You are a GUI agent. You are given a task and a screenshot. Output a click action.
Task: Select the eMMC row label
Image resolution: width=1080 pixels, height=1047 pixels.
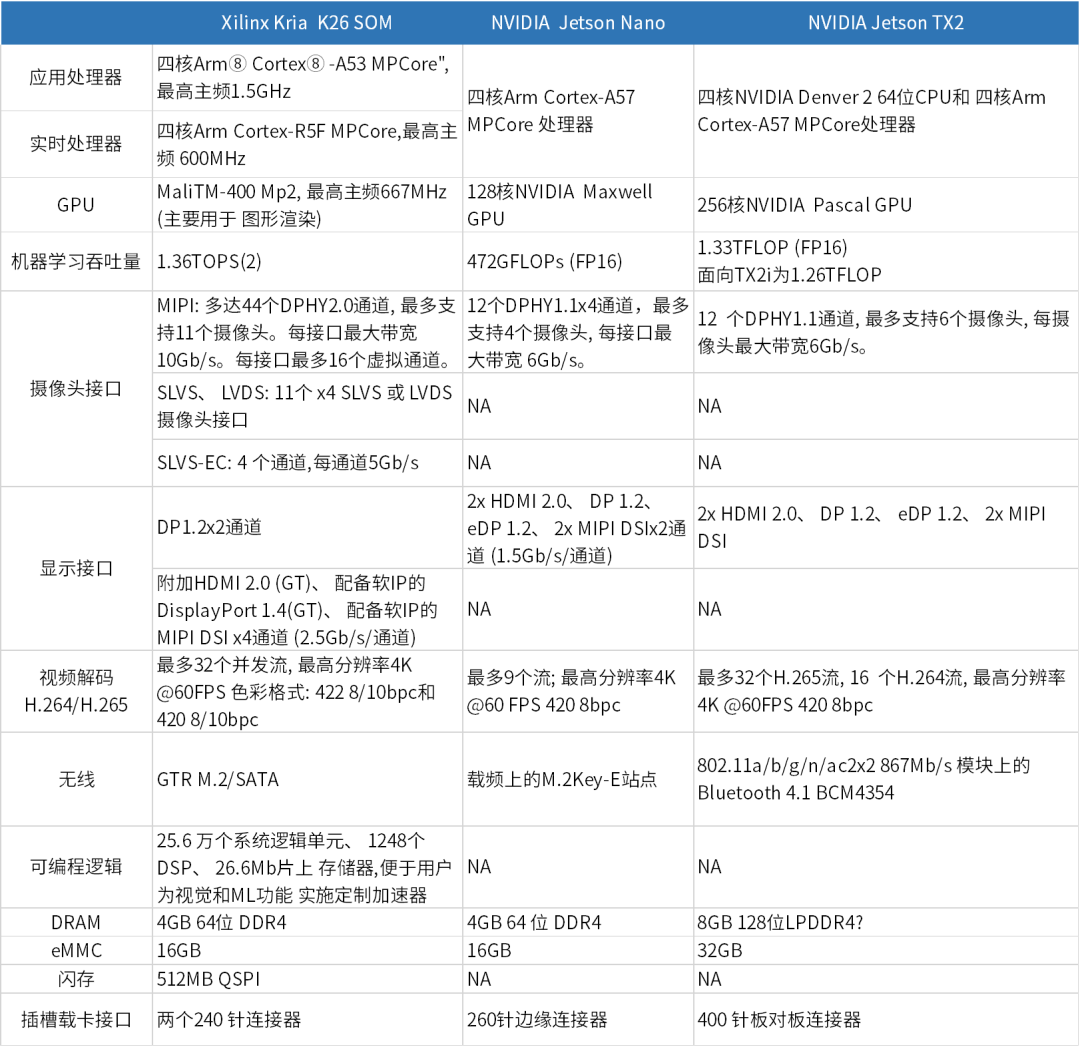point(76,951)
